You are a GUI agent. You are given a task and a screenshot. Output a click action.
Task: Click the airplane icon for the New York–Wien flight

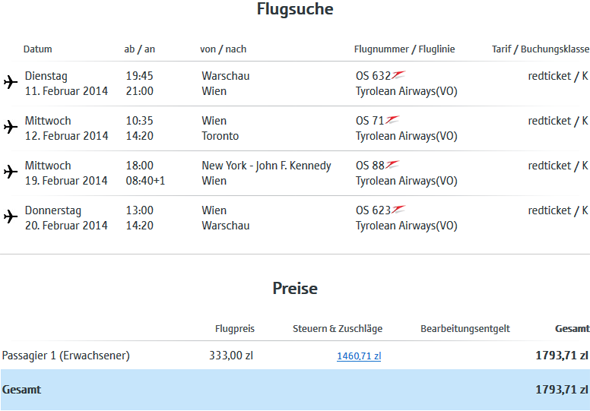point(11,172)
